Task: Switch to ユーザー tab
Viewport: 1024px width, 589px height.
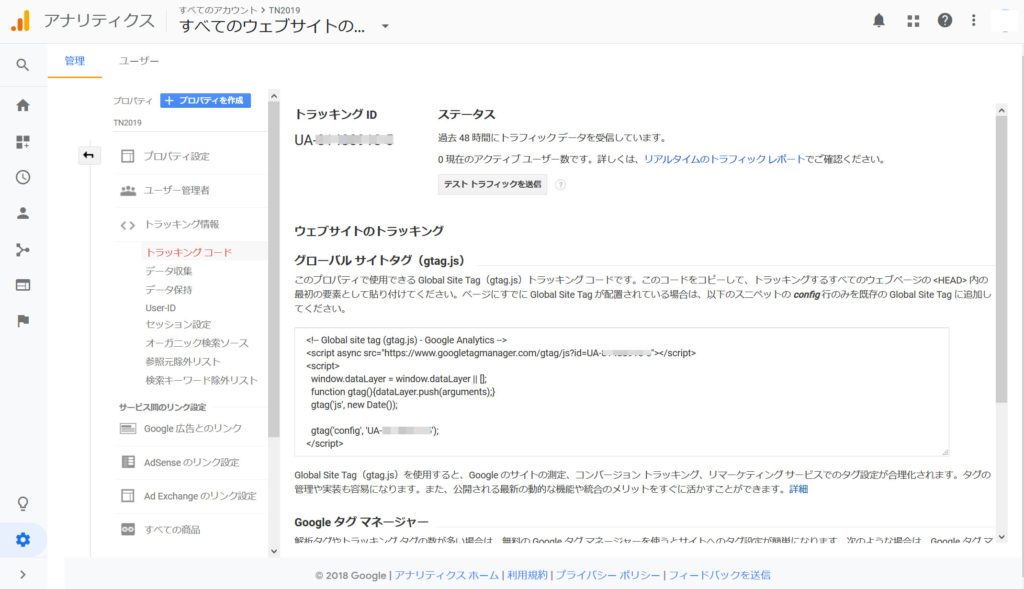Action: click(138, 61)
